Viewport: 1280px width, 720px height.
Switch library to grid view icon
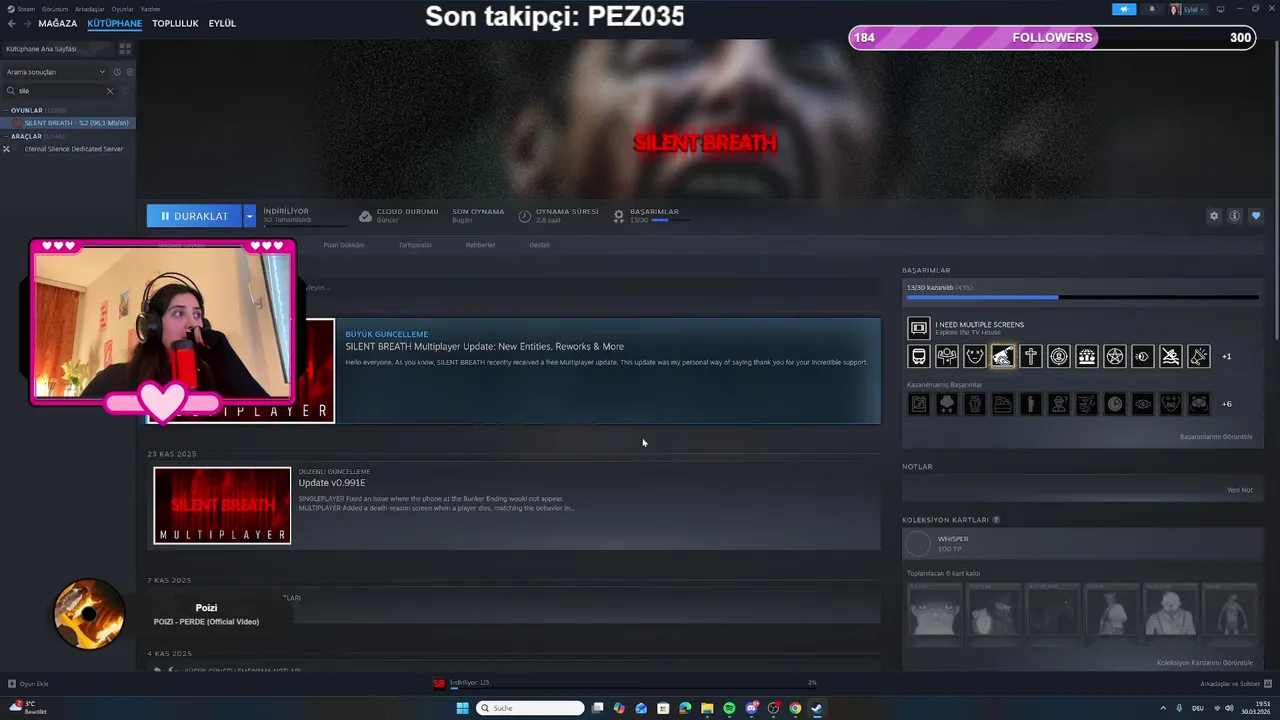click(125, 48)
